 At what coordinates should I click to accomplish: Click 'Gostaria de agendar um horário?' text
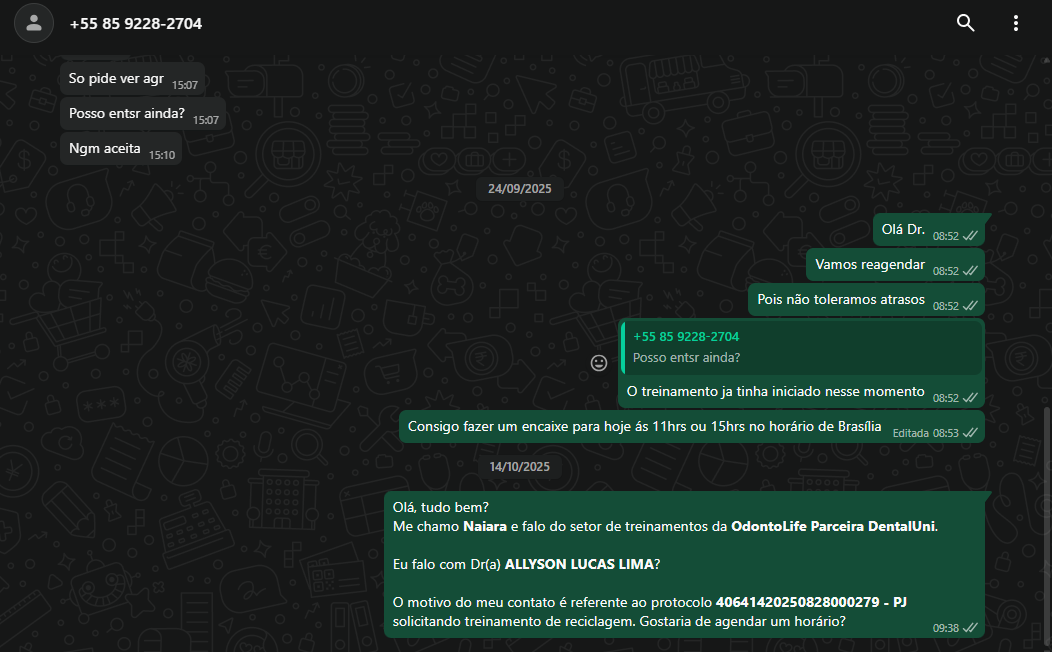click(742, 622)
